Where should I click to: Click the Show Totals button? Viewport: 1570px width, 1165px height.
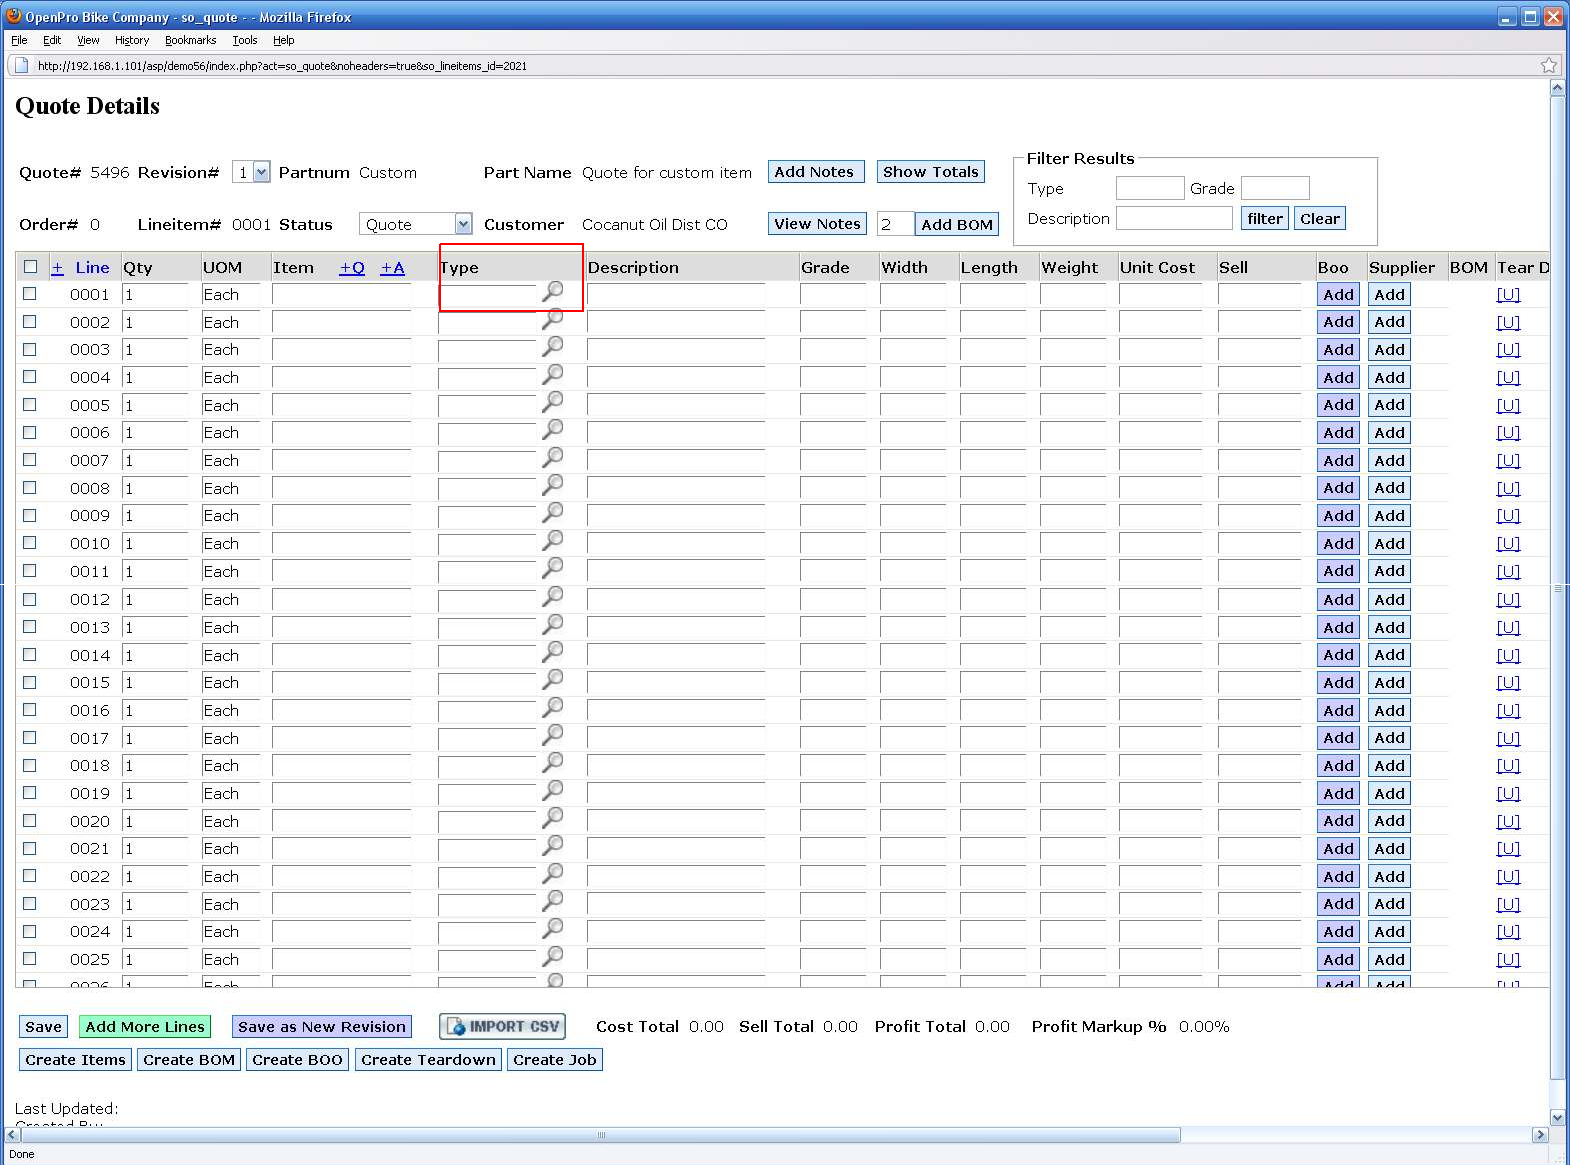[930, 171]
